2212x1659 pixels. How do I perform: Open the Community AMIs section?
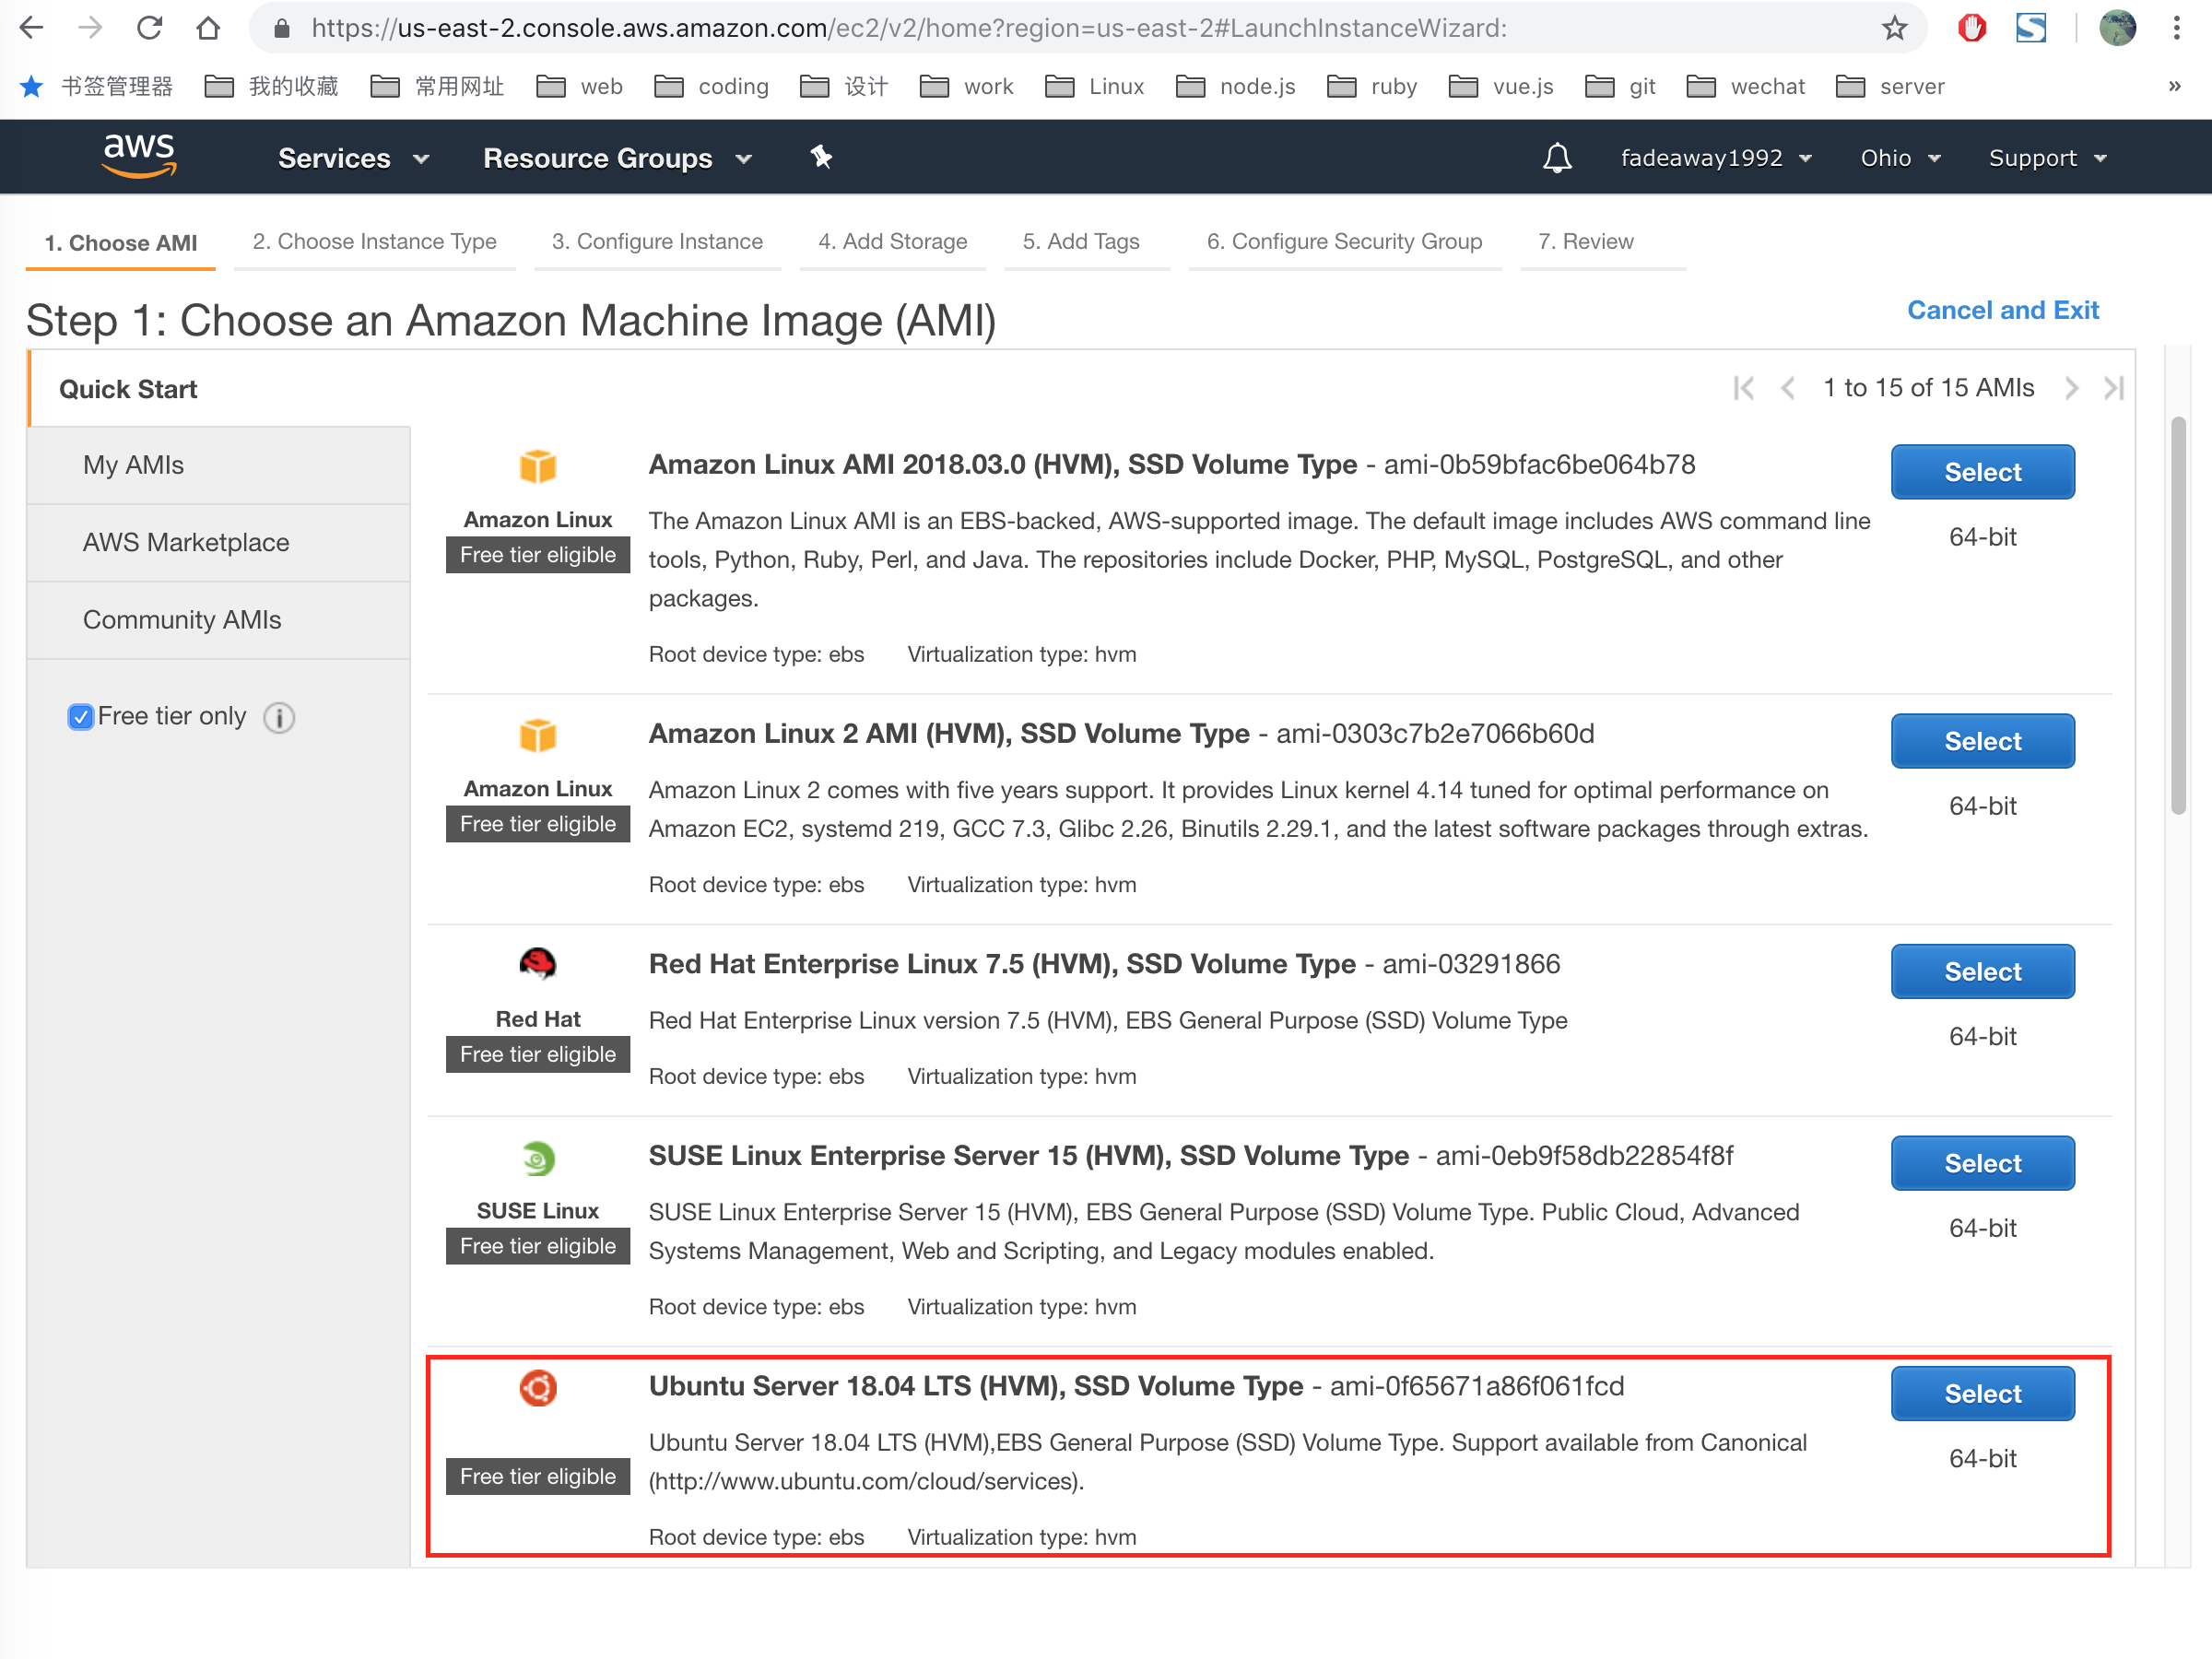pyautogui.click(x=182, y=620)
